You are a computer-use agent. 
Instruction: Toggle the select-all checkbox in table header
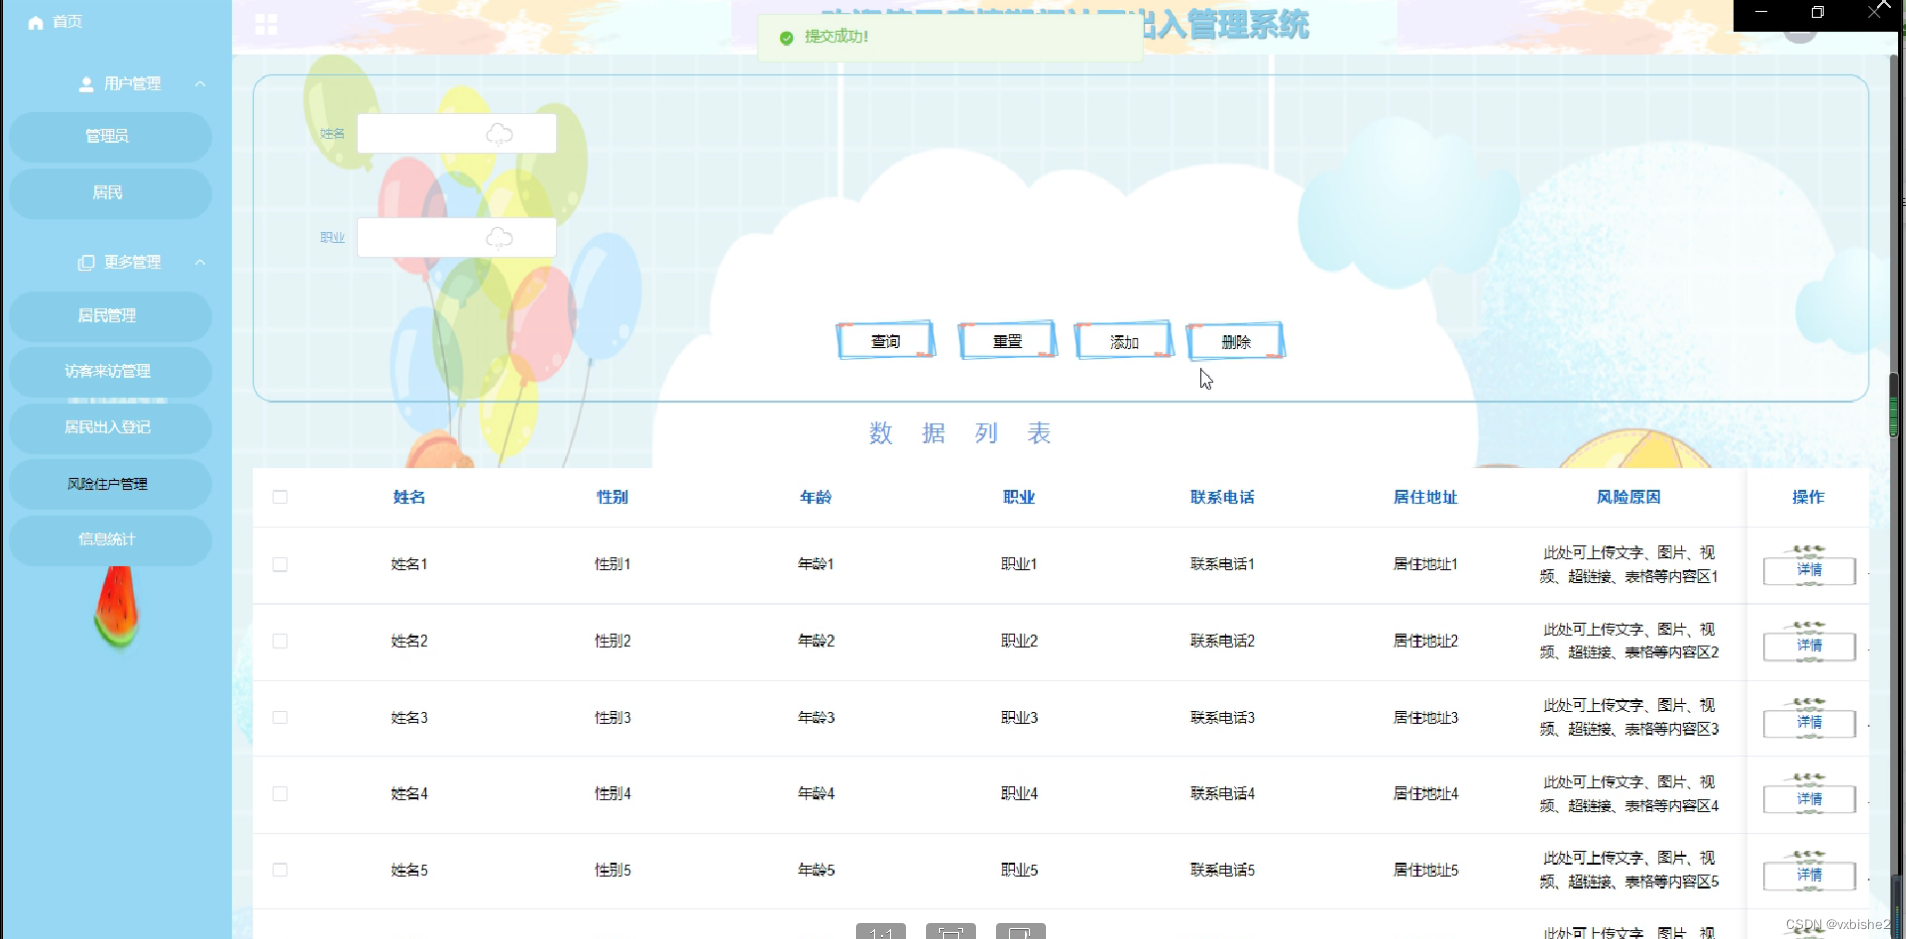point(280,497)
